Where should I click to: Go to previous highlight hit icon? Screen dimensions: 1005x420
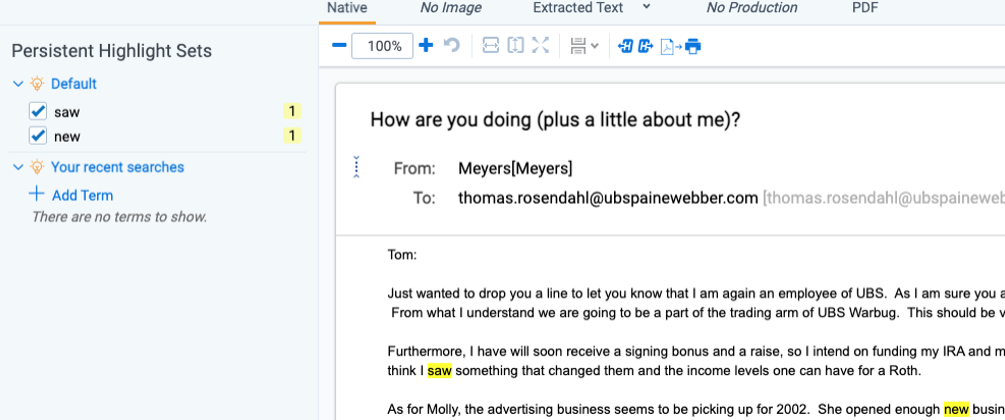[626, 46]
